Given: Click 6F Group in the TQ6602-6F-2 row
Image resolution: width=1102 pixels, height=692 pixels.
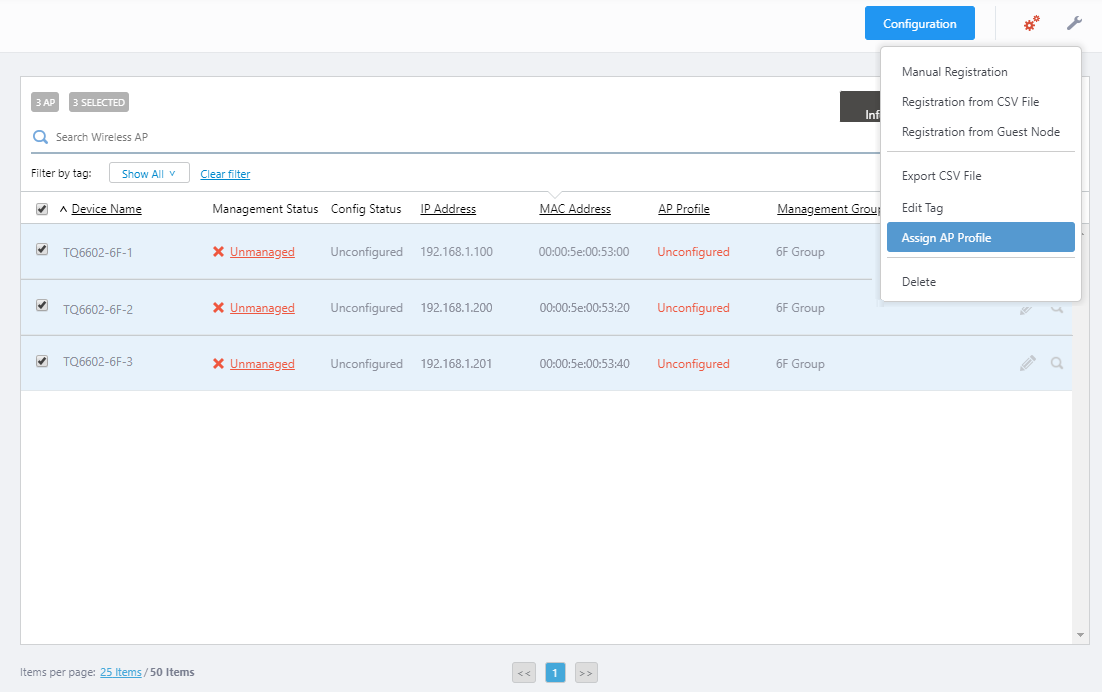Looking at the screenshot, I should click(x=800, y=308).
